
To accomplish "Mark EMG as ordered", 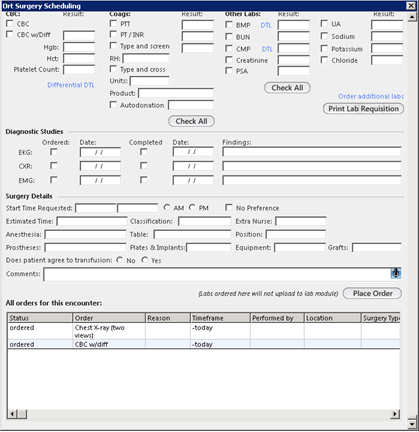I will tap(54, 180).
